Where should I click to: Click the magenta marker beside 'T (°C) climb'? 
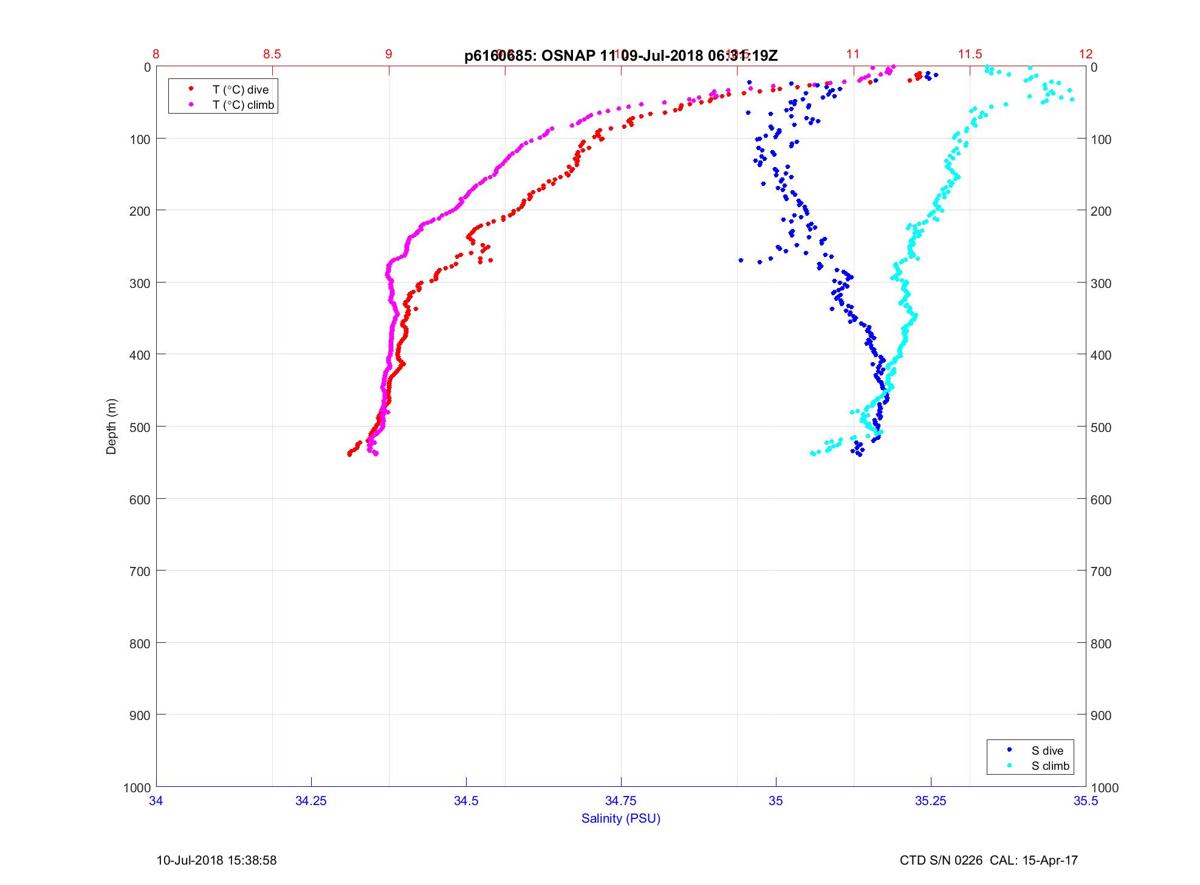pyautogui.click(x=190, y=105)
